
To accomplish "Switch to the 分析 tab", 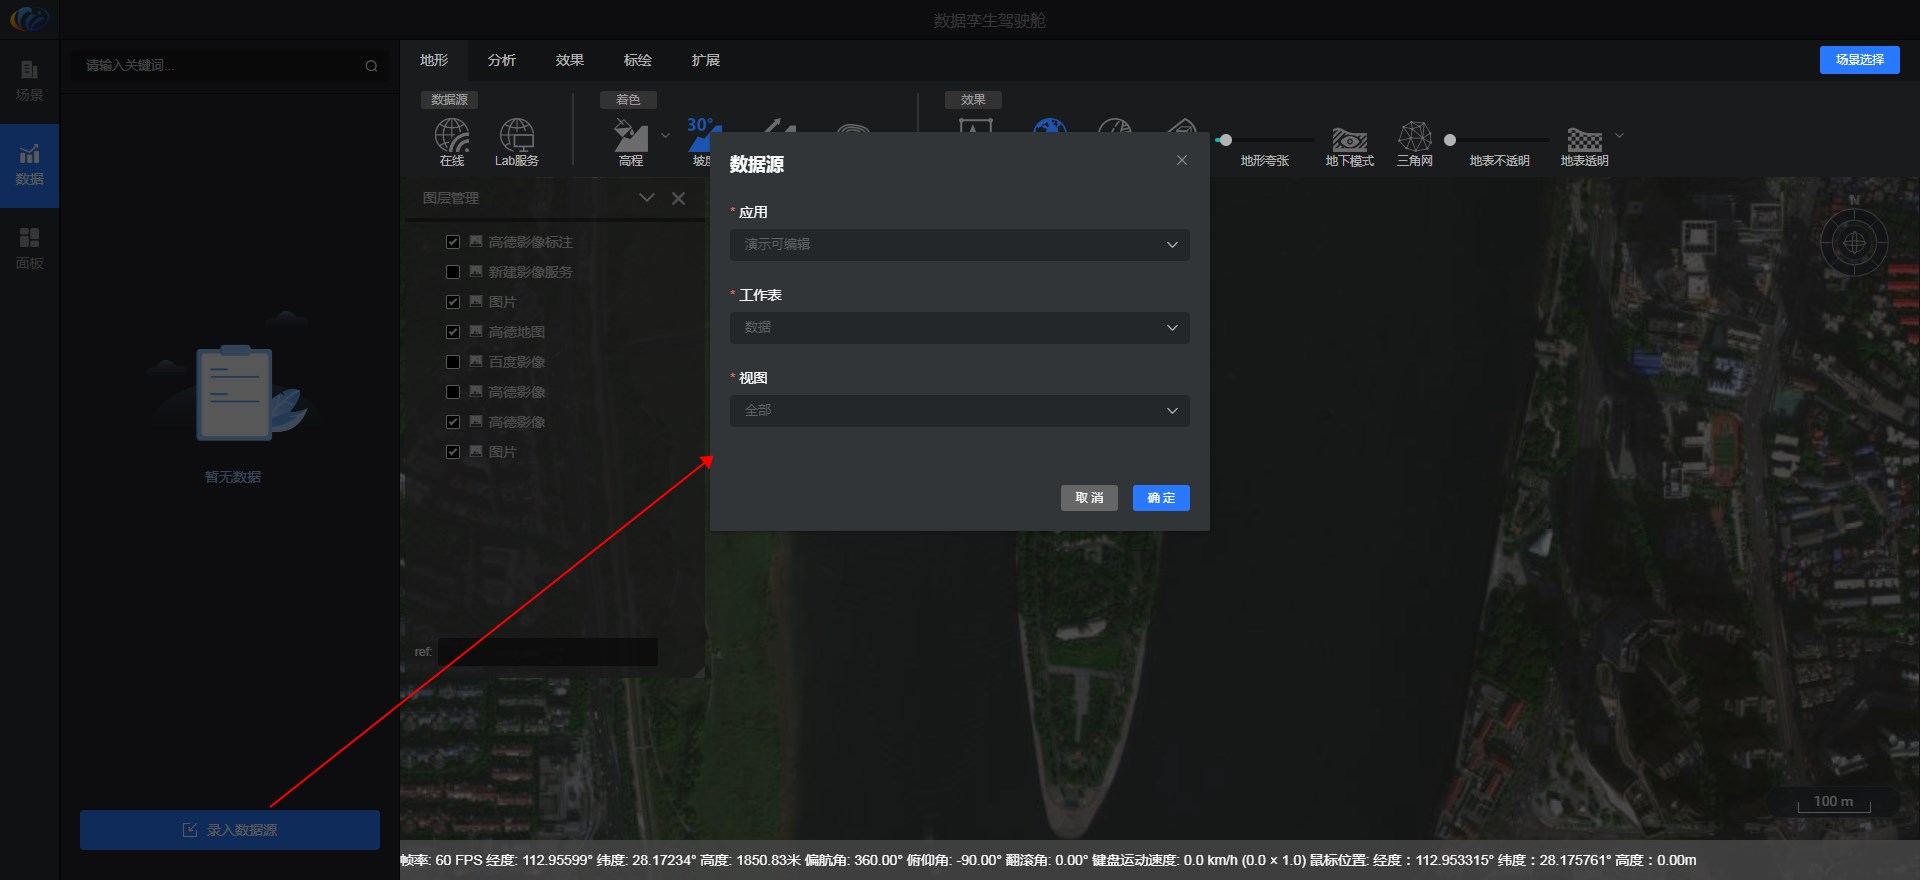I will click(x=501, y=60).
